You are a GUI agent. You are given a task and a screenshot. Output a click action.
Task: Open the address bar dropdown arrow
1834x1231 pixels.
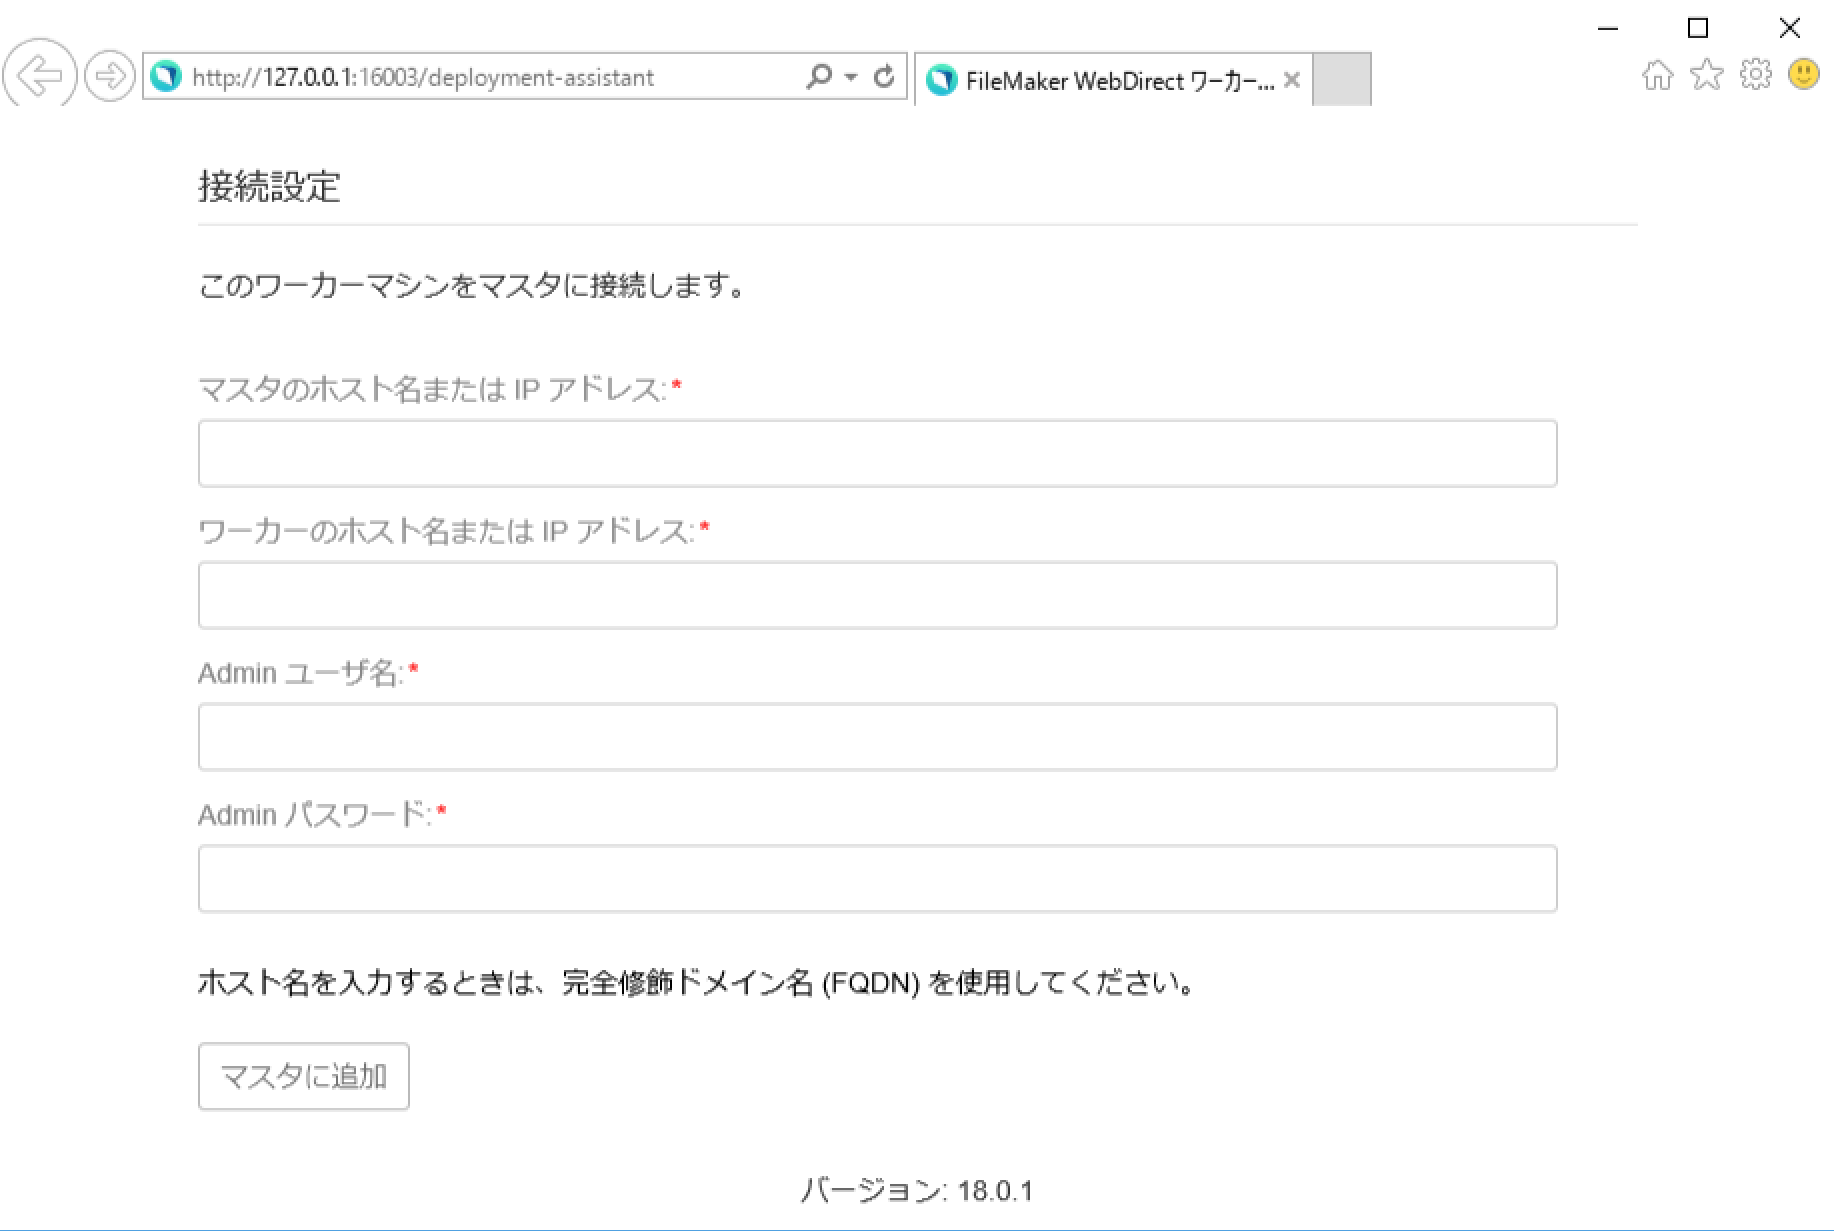click(x=851, y=77)
